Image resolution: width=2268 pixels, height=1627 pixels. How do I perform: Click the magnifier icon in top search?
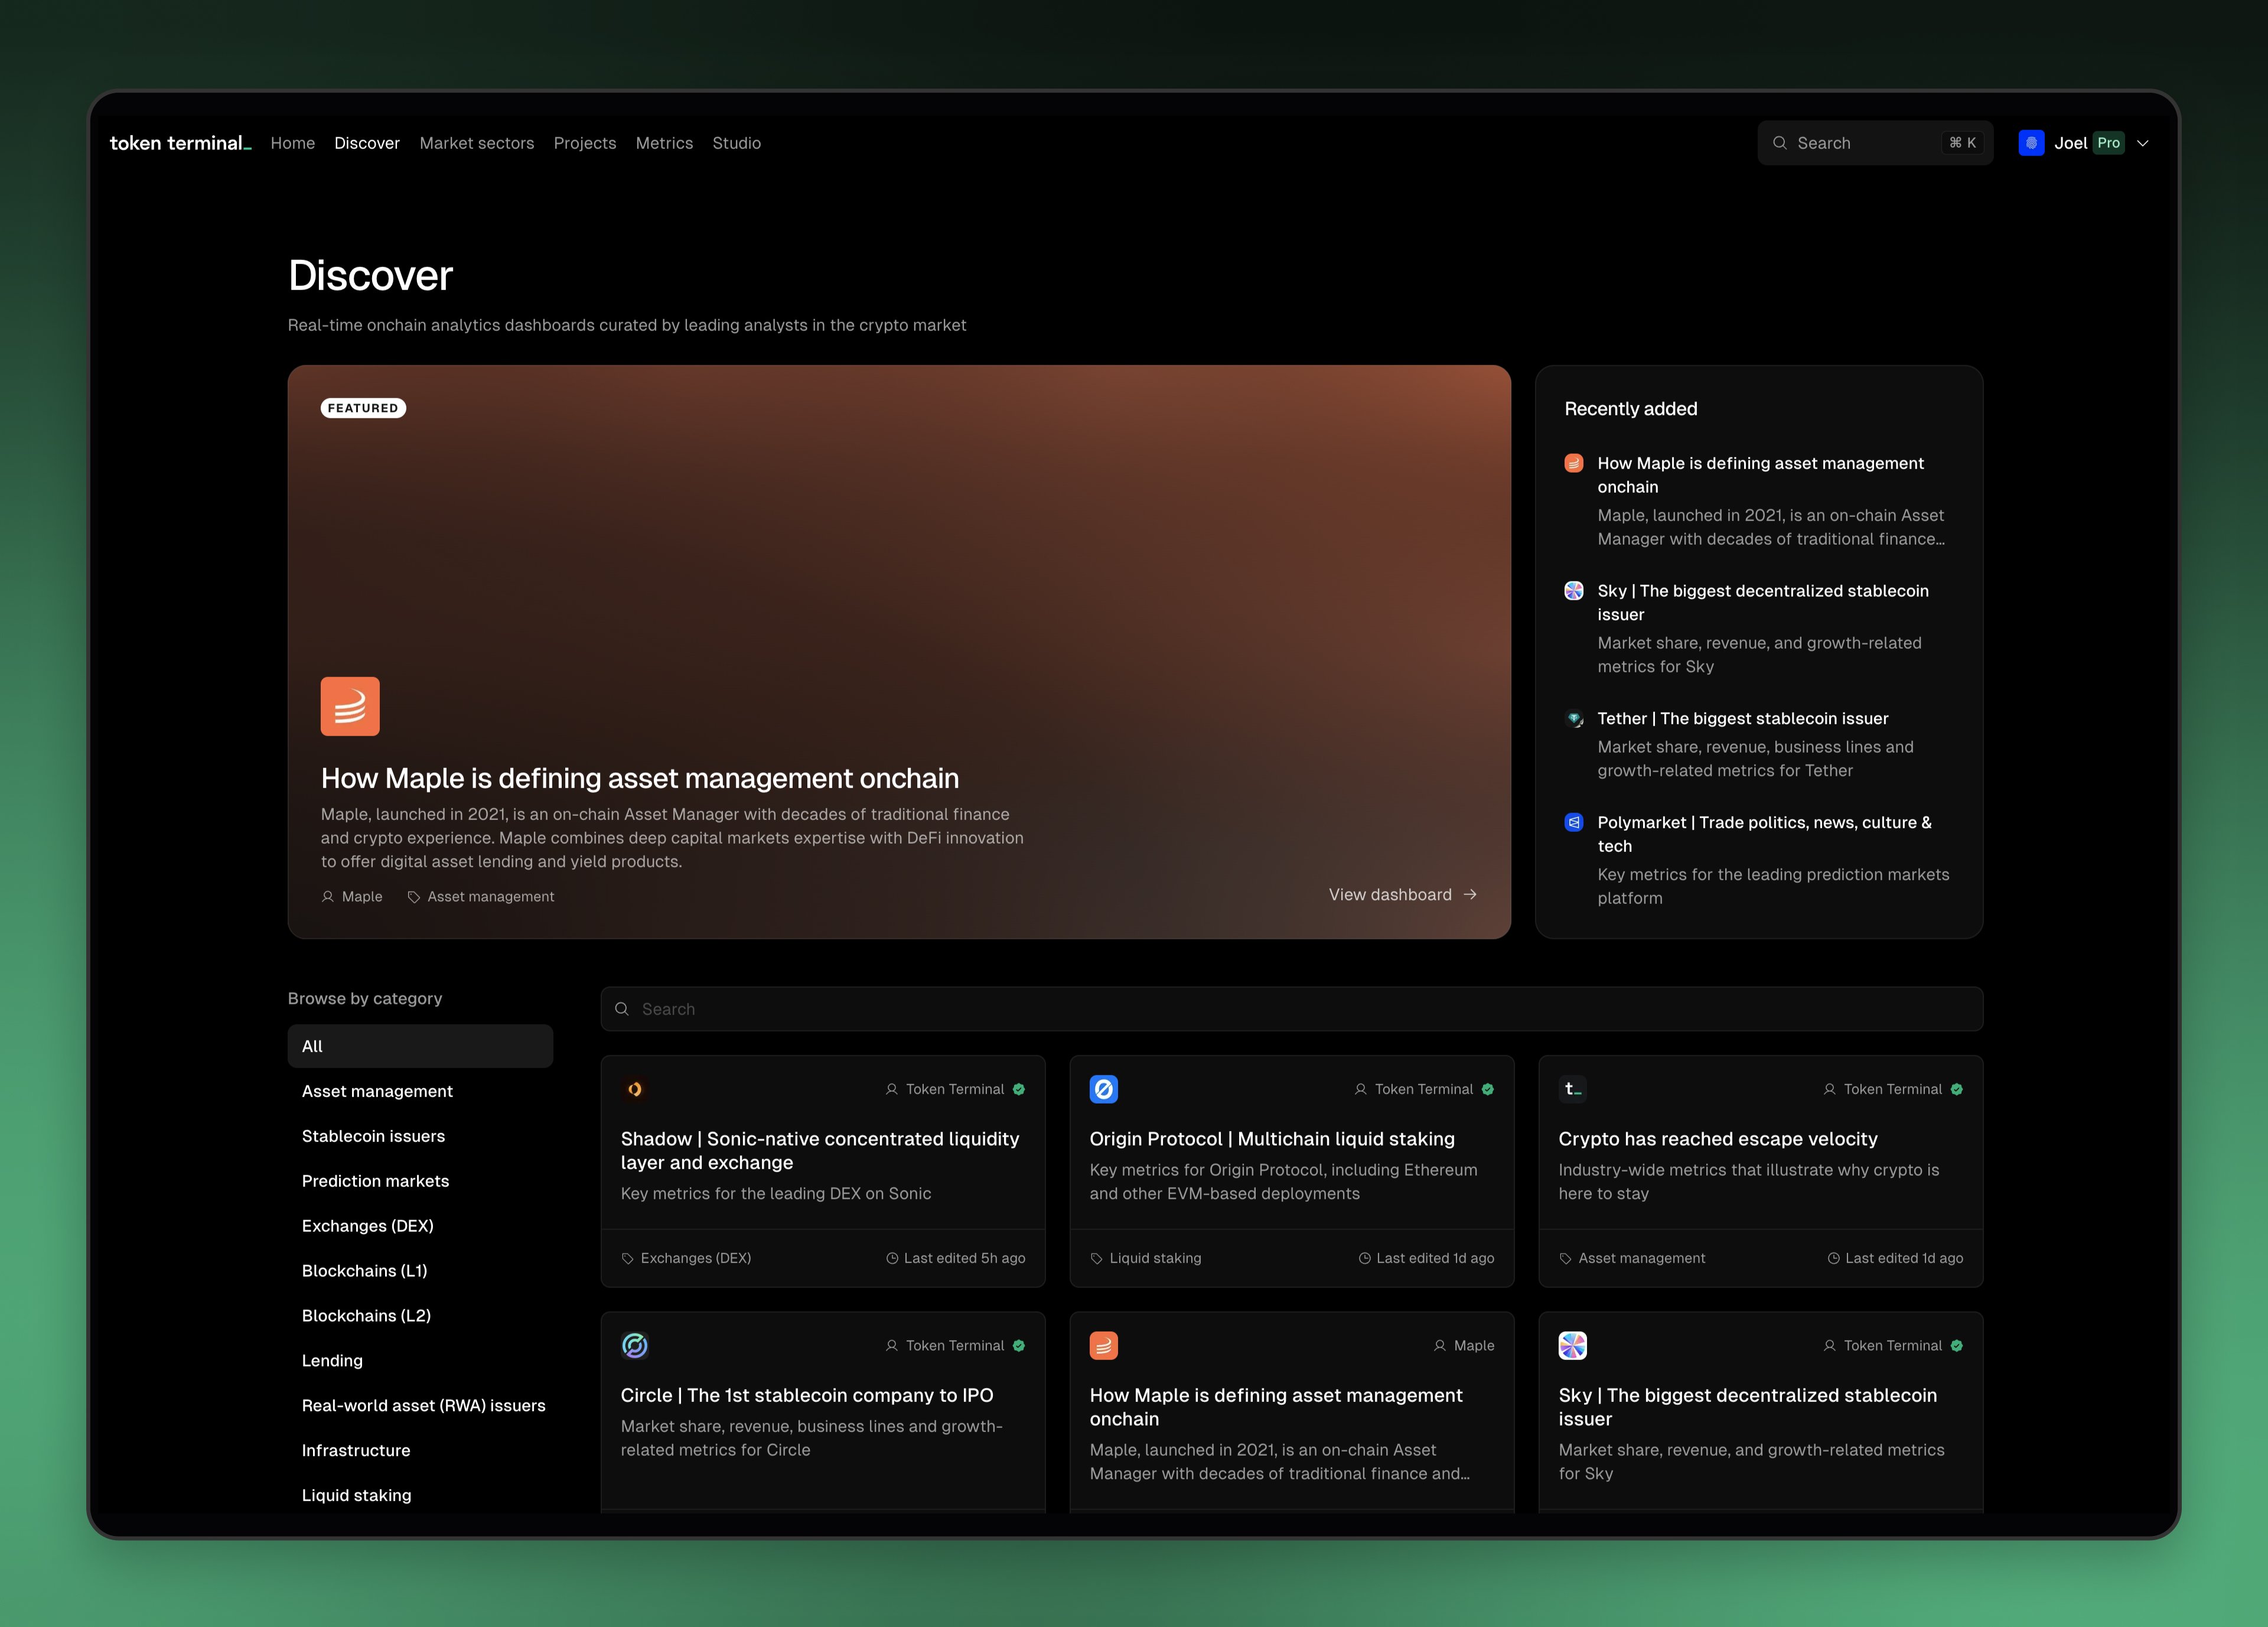1780,143
